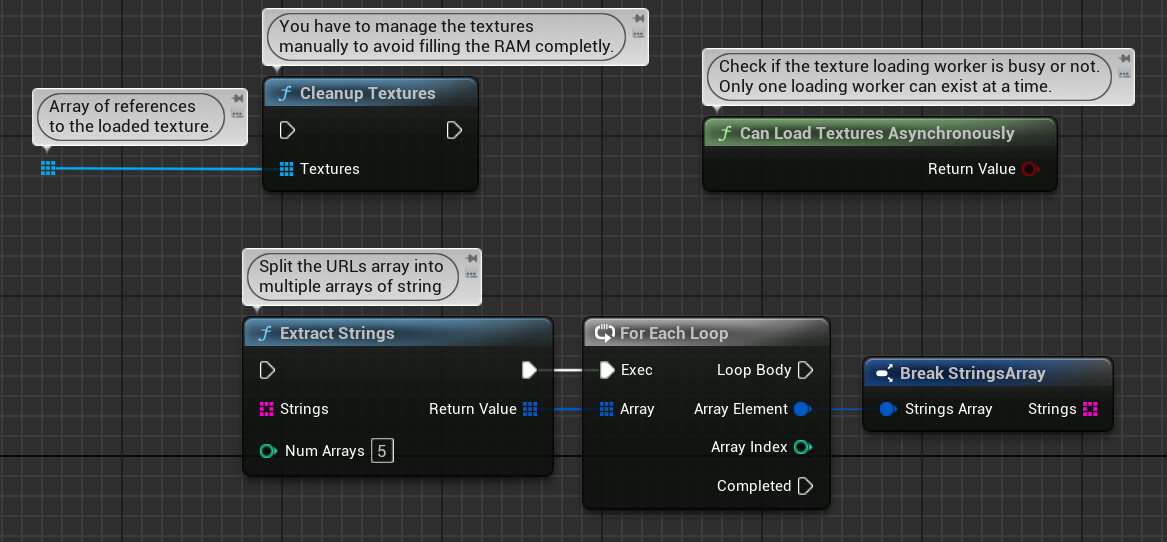Click the Extract Strings exec input pin

[x=267, y=370]
